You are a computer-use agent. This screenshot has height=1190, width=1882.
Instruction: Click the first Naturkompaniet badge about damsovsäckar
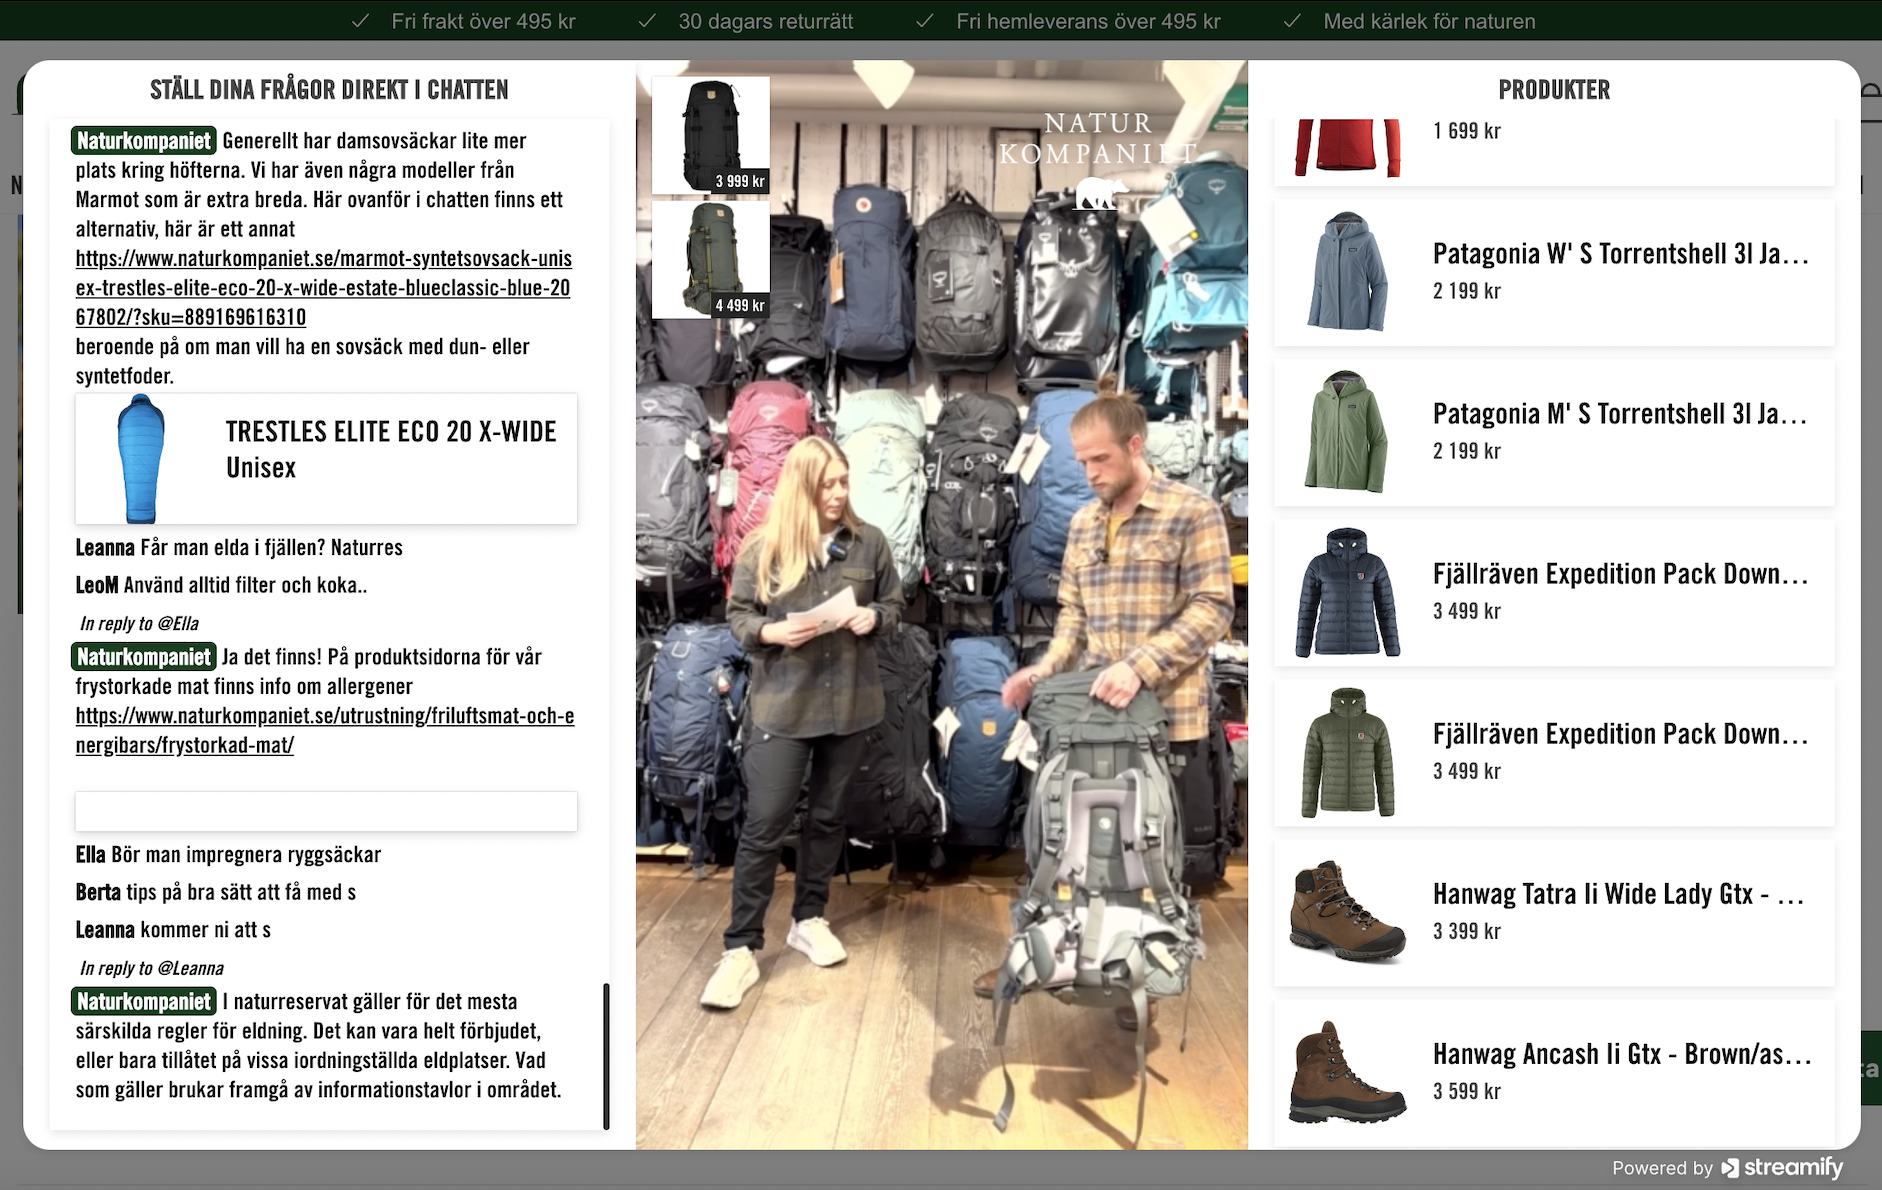[x=144, y=141]
